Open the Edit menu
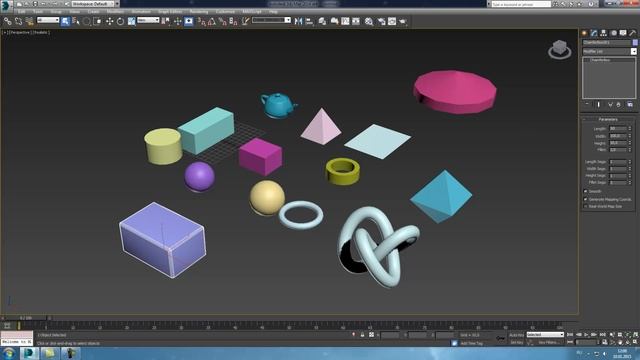Viewport: 640px width, 360px height. (x=21, y=12)
